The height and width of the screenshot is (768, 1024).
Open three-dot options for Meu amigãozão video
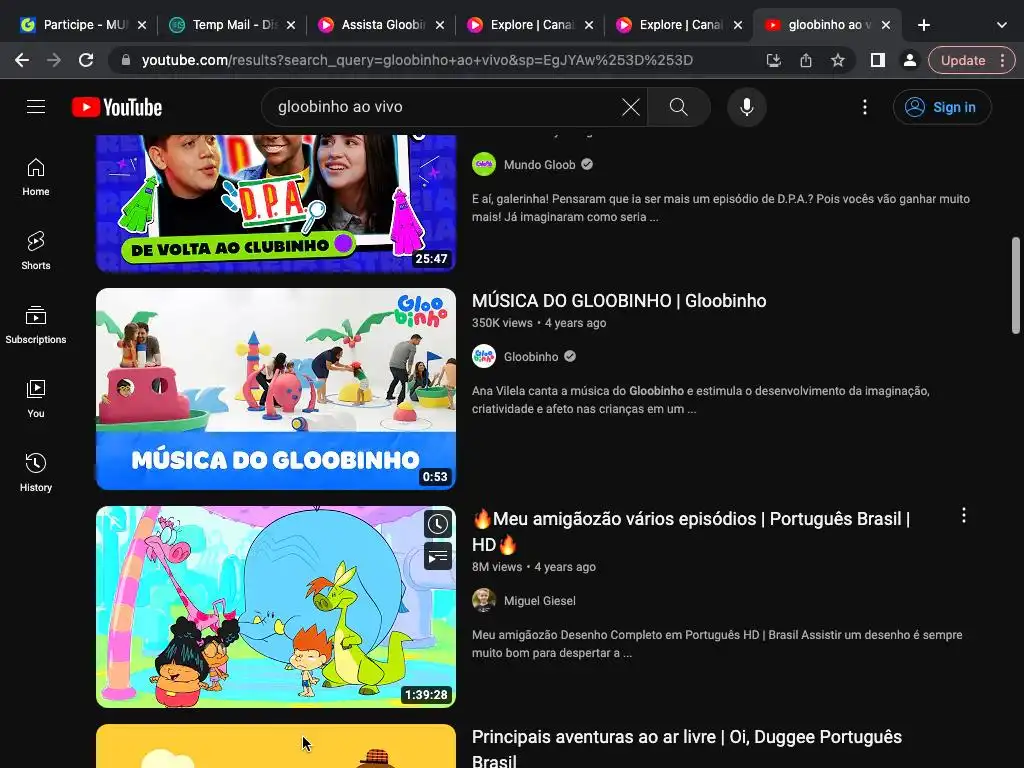pos(963,516)
